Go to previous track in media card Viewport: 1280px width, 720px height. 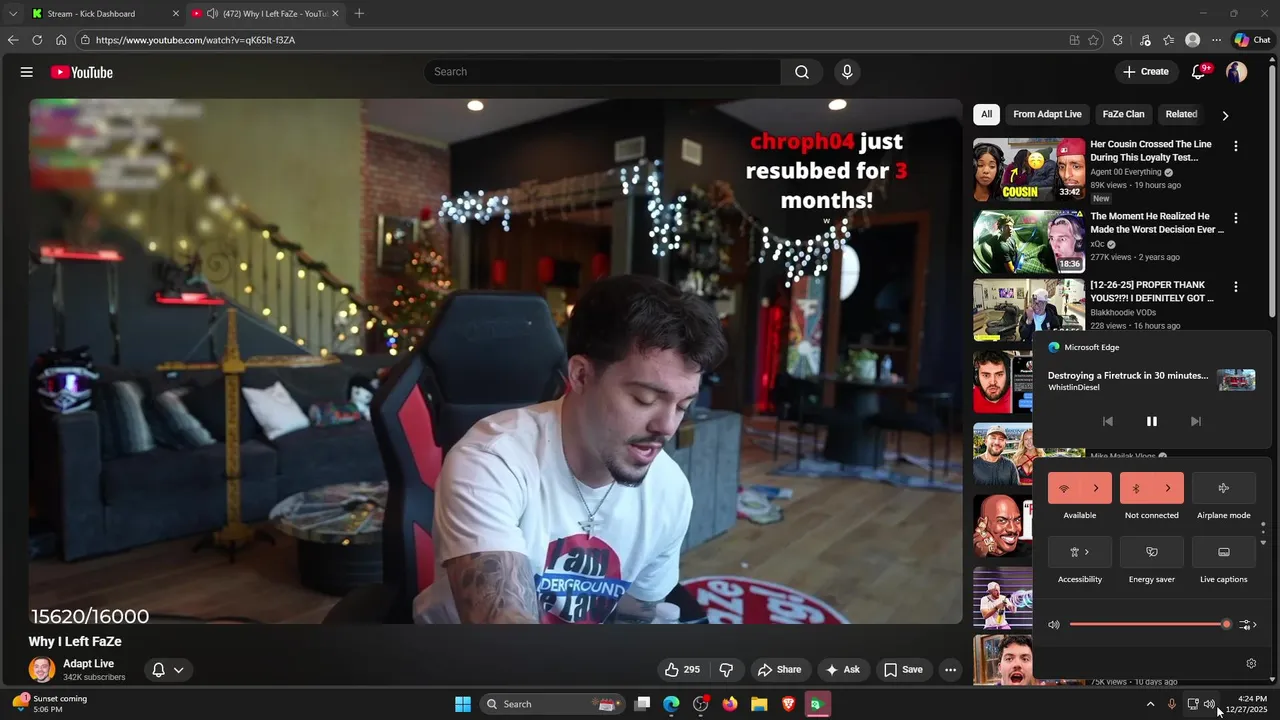coord(1107,421)
